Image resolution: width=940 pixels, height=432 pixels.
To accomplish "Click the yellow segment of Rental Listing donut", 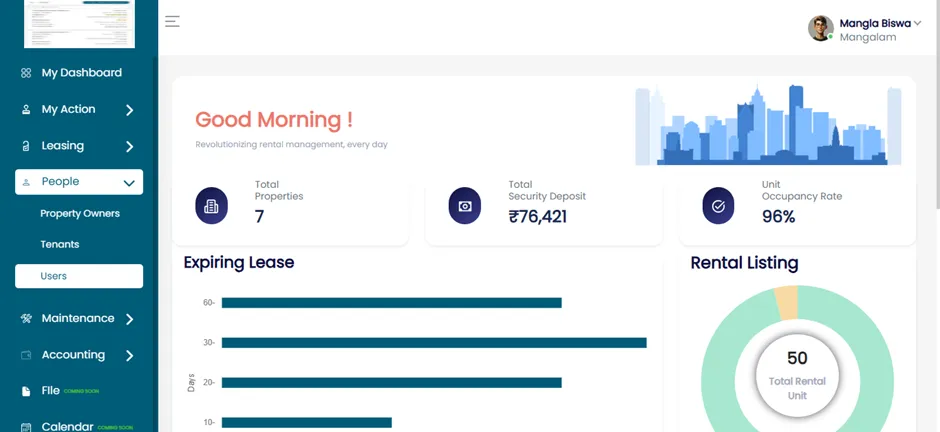I will pyautogui.click(x=787, y=302).
